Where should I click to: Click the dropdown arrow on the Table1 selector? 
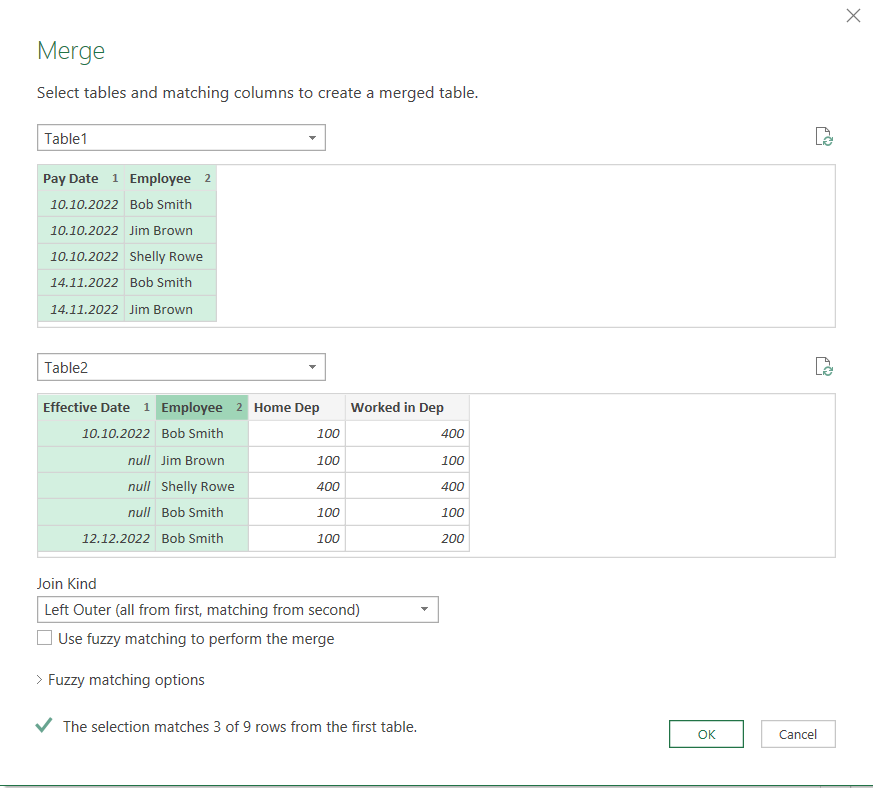(313, 137)
